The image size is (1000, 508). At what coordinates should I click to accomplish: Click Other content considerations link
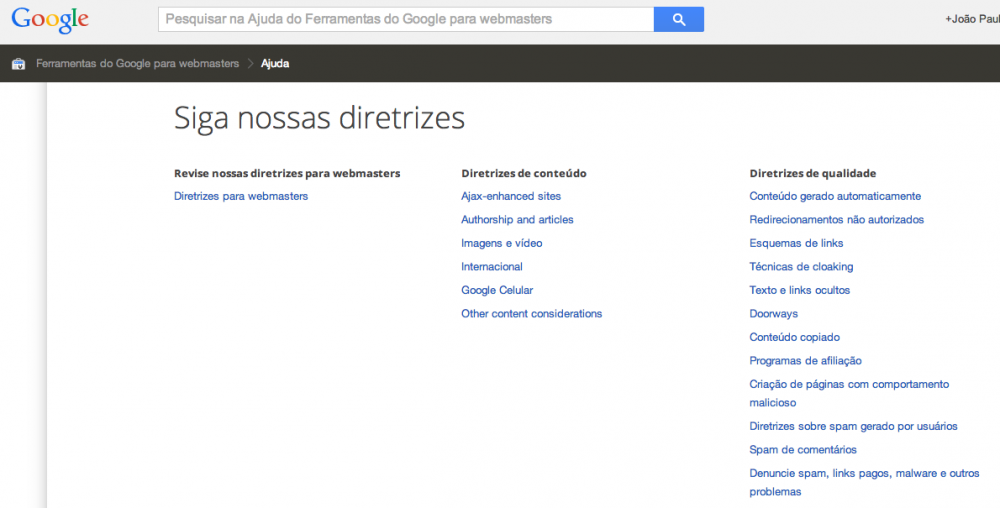531,314
